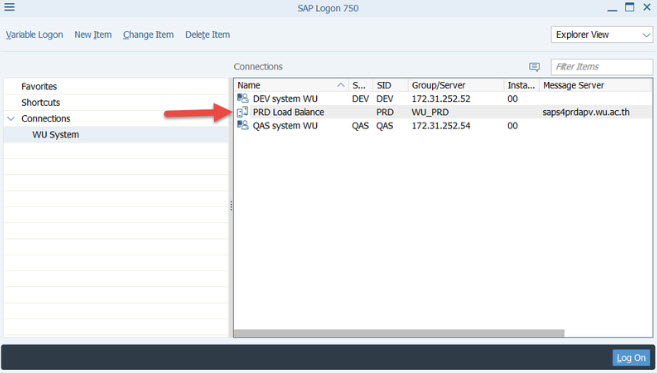Maximize the SAP Logon window
The width and height of the screenshot is (657, 373).
[x=629, y=7]
